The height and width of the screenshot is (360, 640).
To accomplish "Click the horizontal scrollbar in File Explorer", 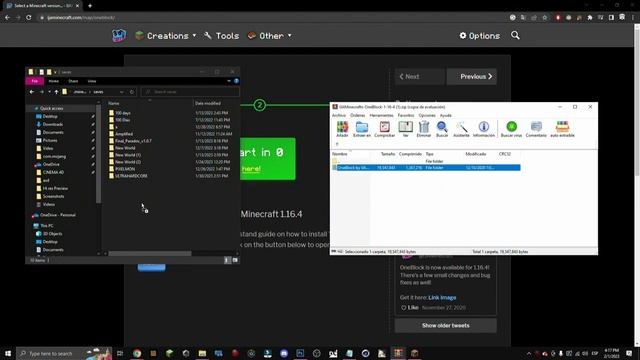I will [x=149, y=253].
